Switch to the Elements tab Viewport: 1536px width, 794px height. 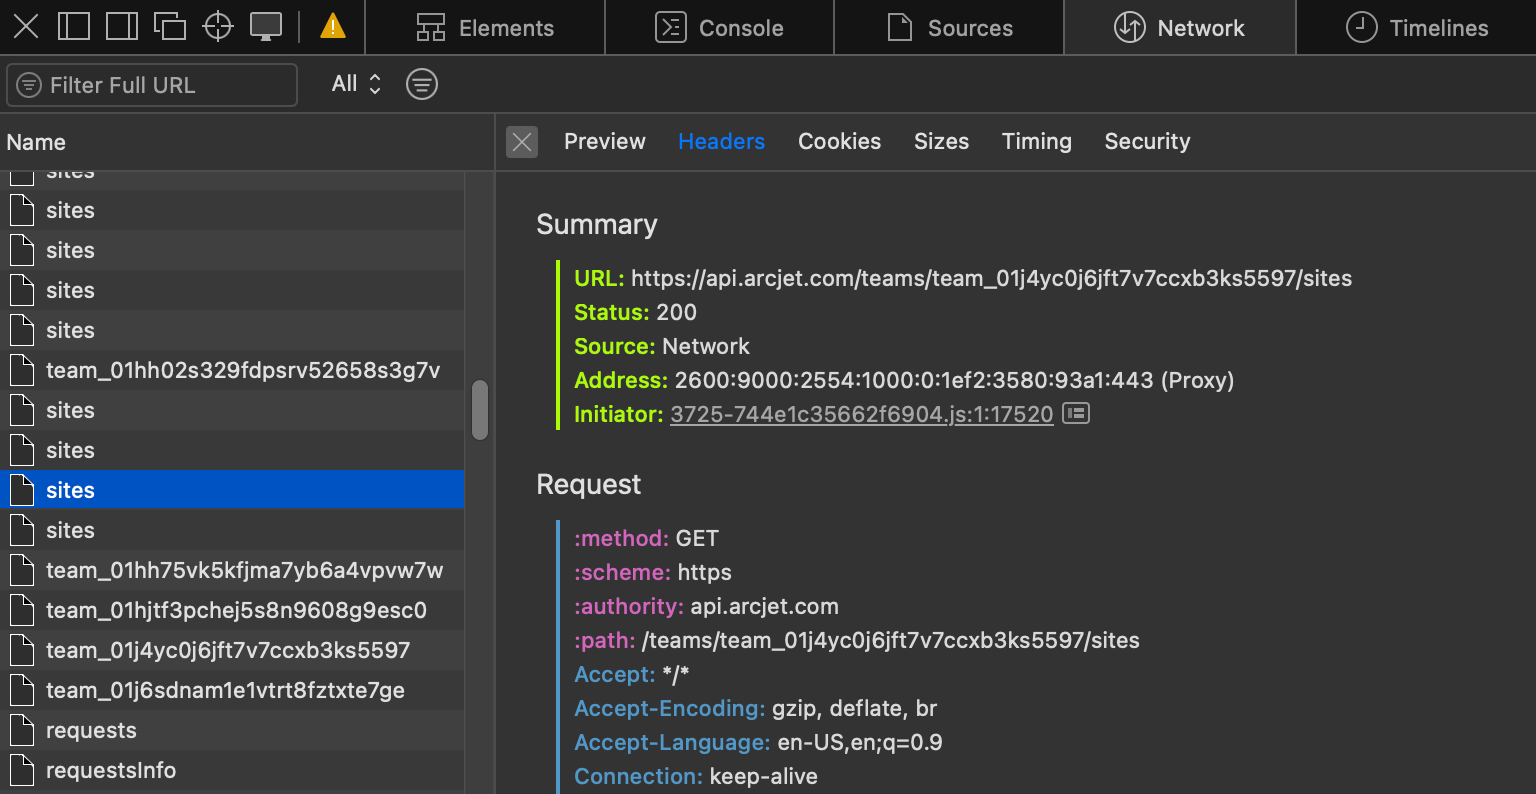pos(485,28)
